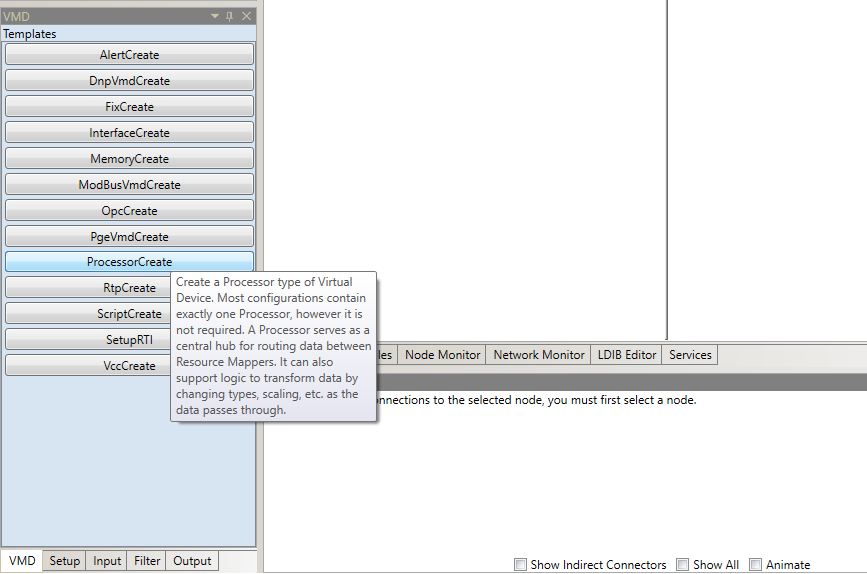Click the ScriptCreate template button
The image size is (867, 574).
88,314
